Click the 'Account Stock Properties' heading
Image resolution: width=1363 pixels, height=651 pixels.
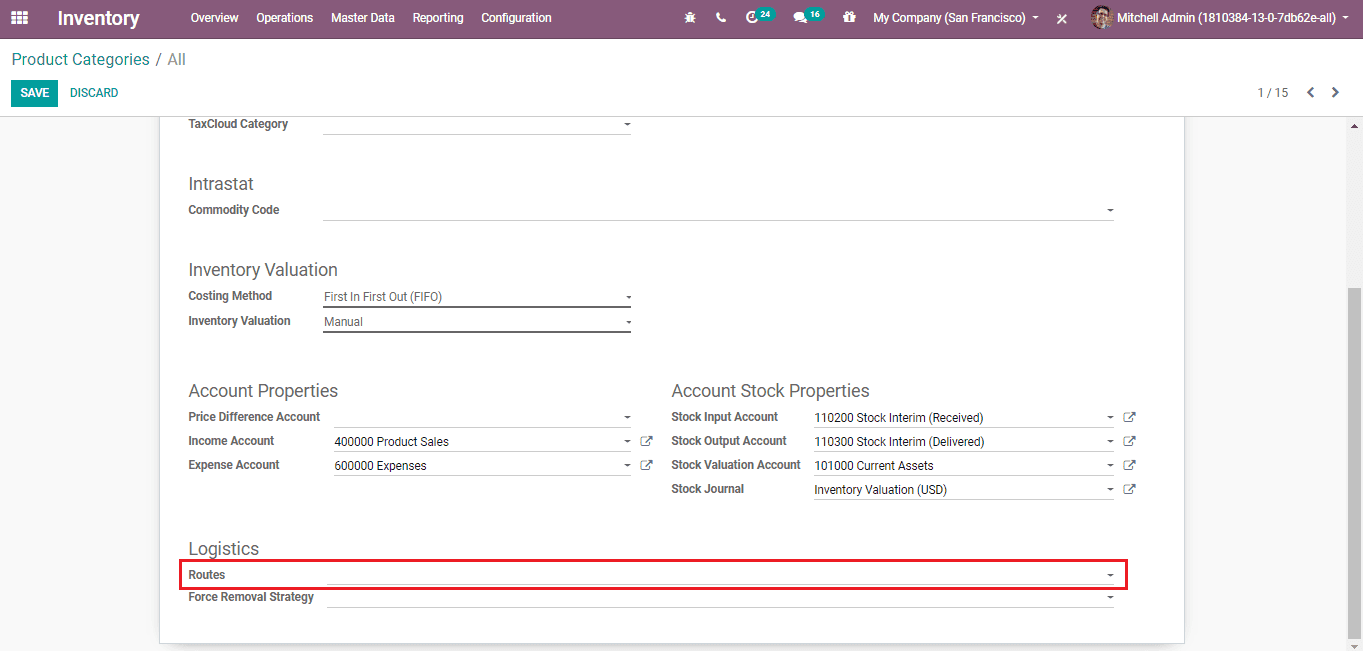pyautogui.click(x=770, y=391)
